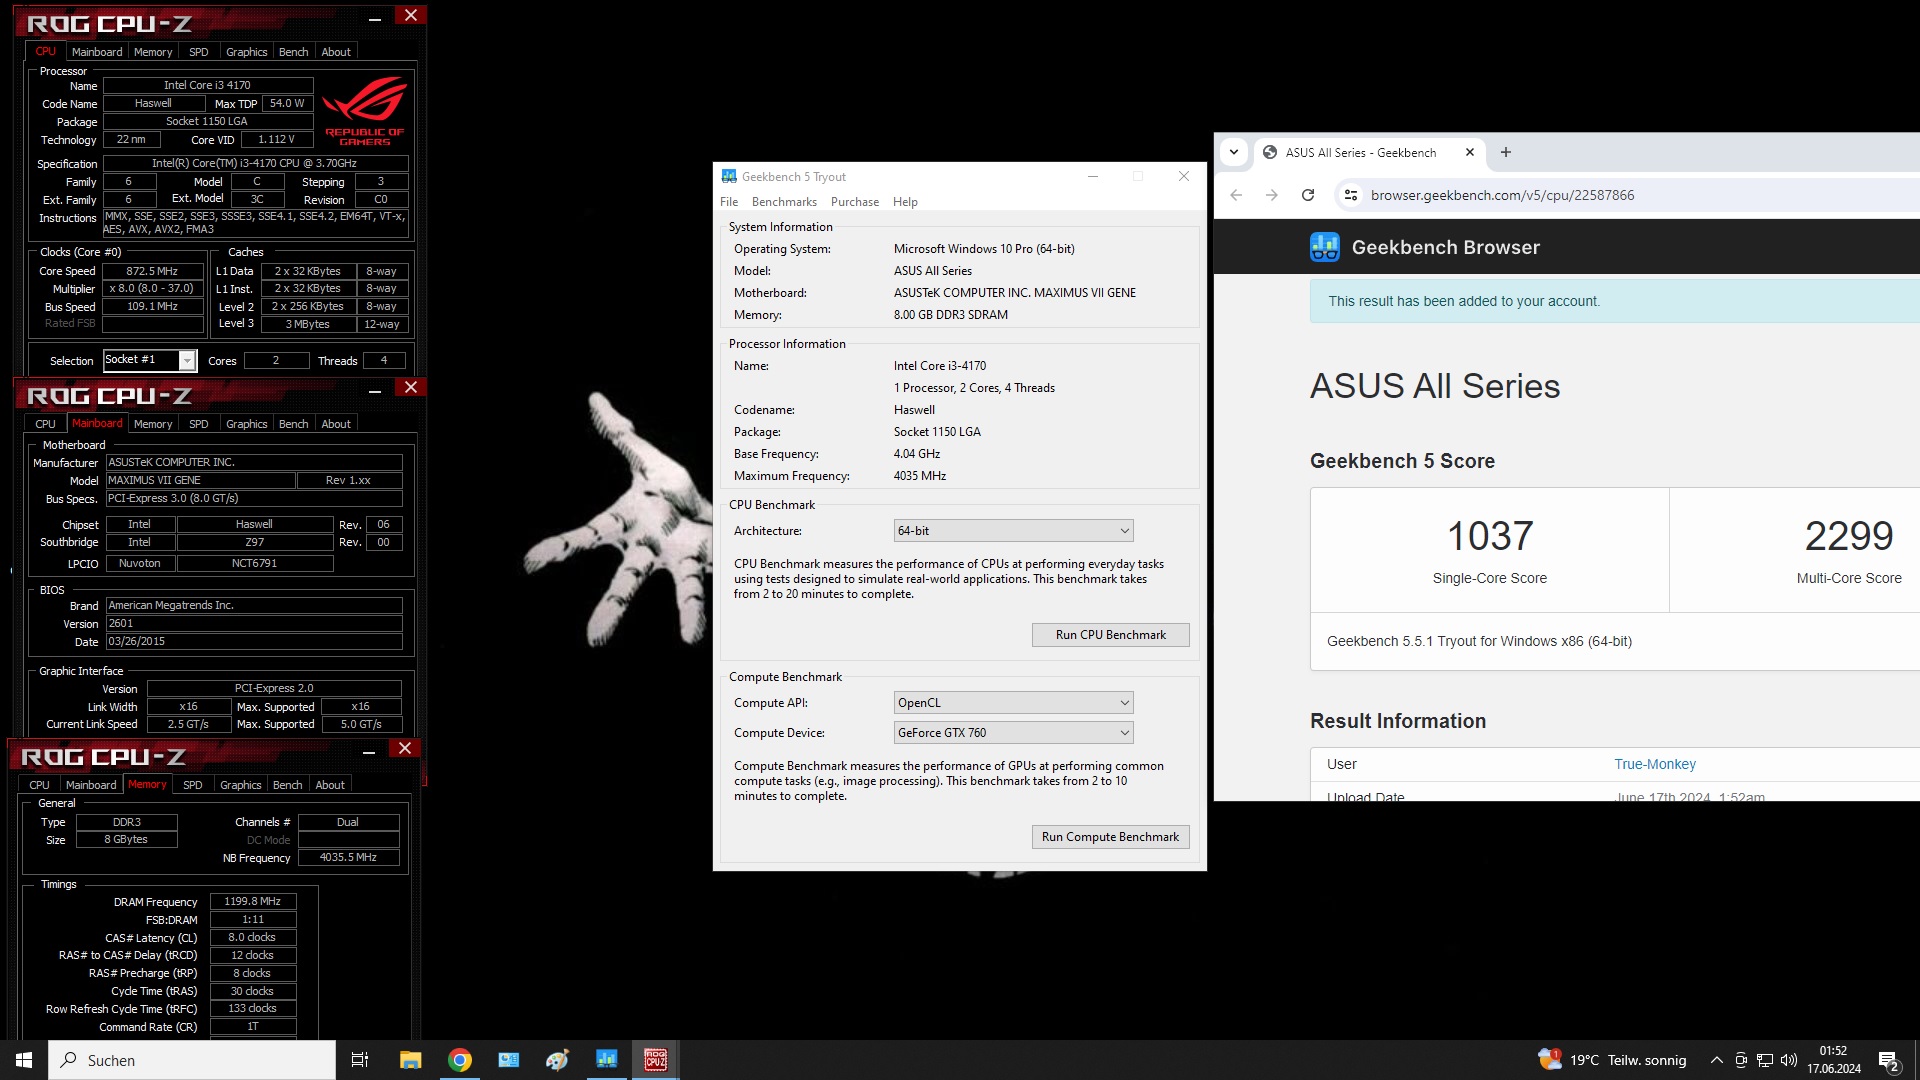Image resolution: width=1920 pixels, height=1080 pixels.
Task: Click DRAM Frequency 1199.8 MHz value
Action: tap(252, 901)
